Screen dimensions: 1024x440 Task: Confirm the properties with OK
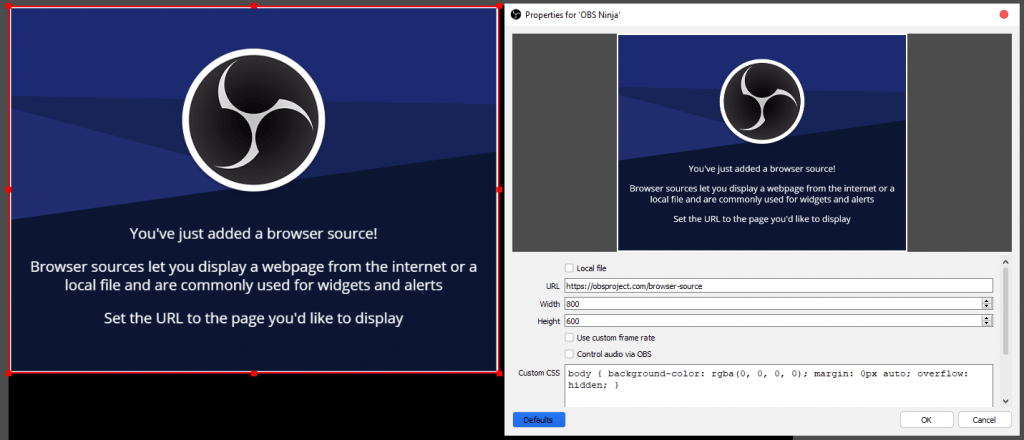[926, 420]
